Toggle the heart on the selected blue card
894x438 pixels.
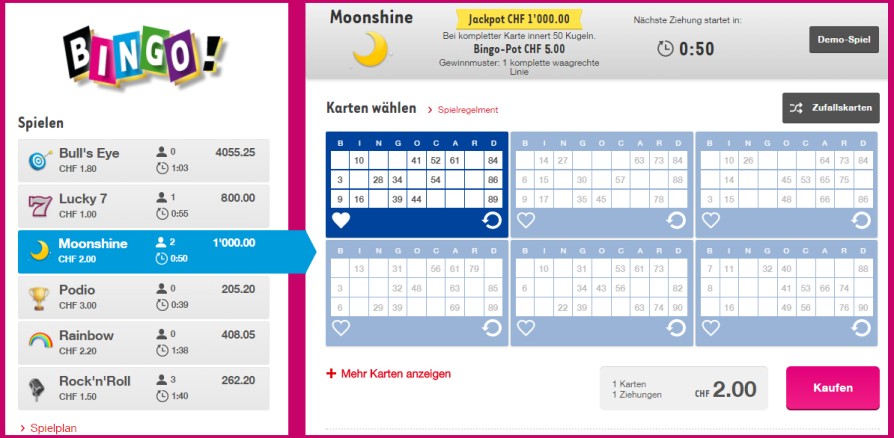pos(341,221)
